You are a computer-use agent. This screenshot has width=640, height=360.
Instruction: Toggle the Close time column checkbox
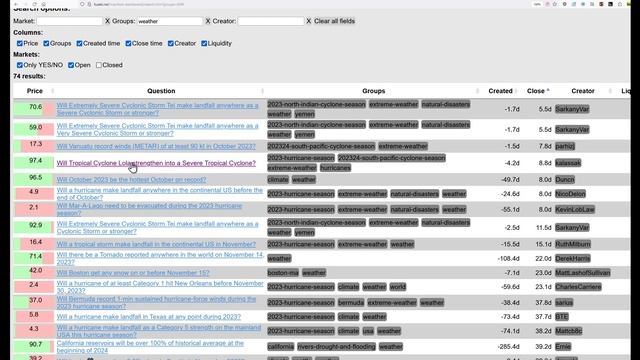[128, 43]
